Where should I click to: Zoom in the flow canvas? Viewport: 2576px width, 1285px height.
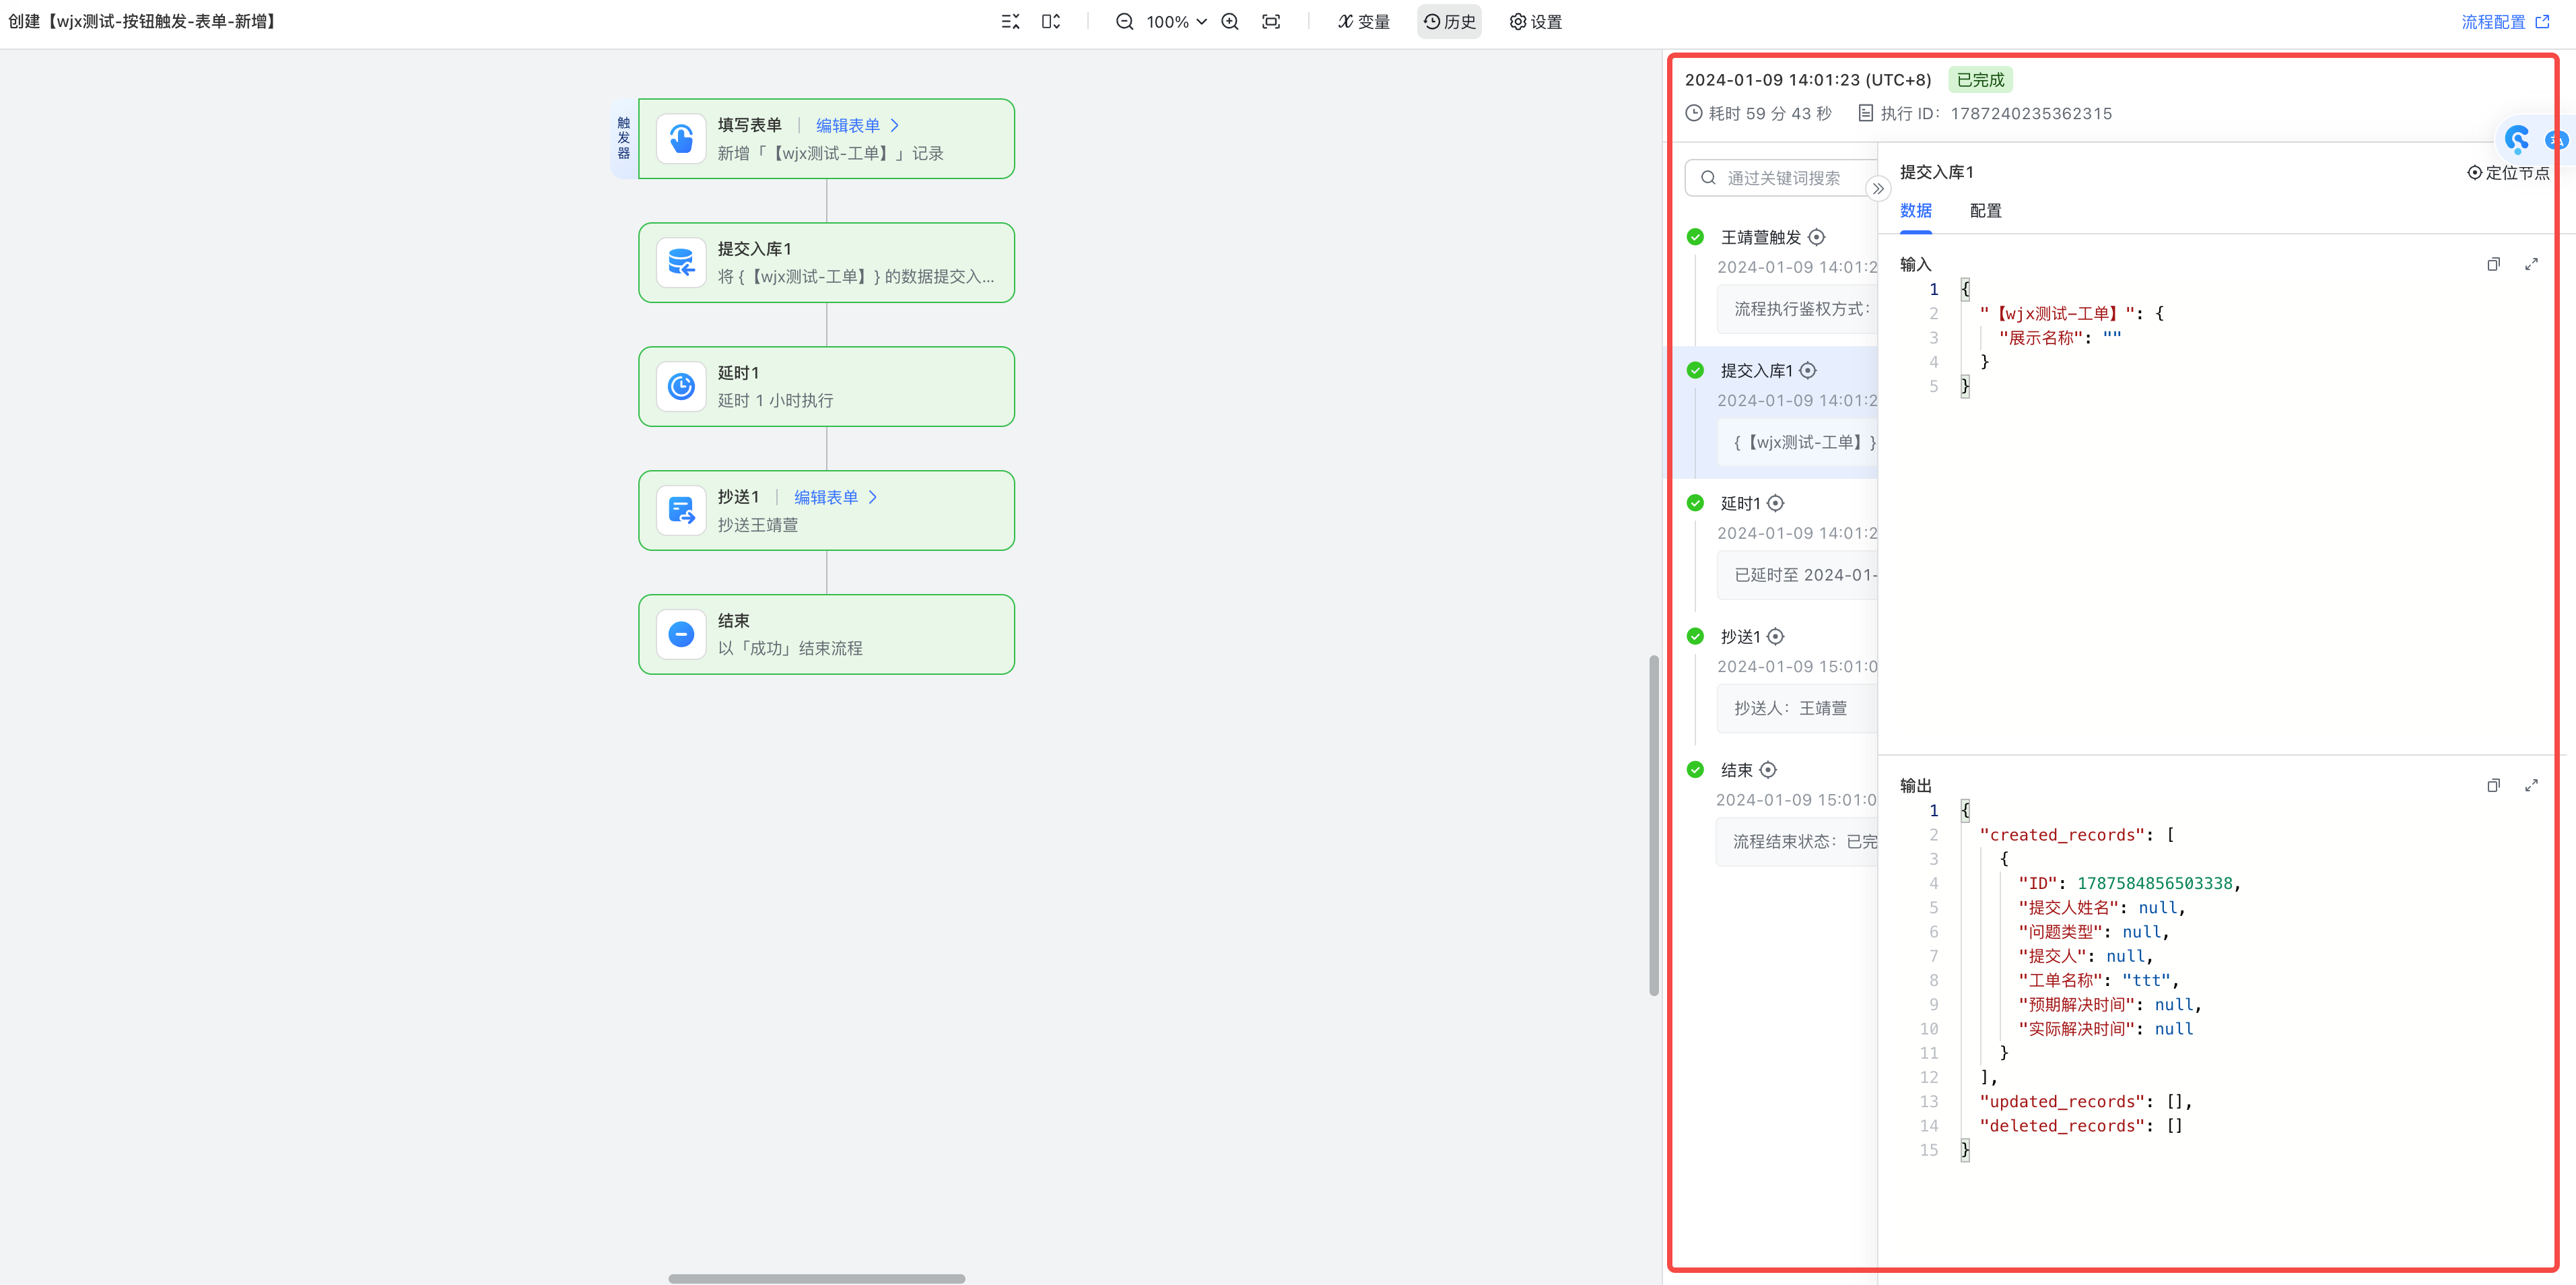point(1230,22)
